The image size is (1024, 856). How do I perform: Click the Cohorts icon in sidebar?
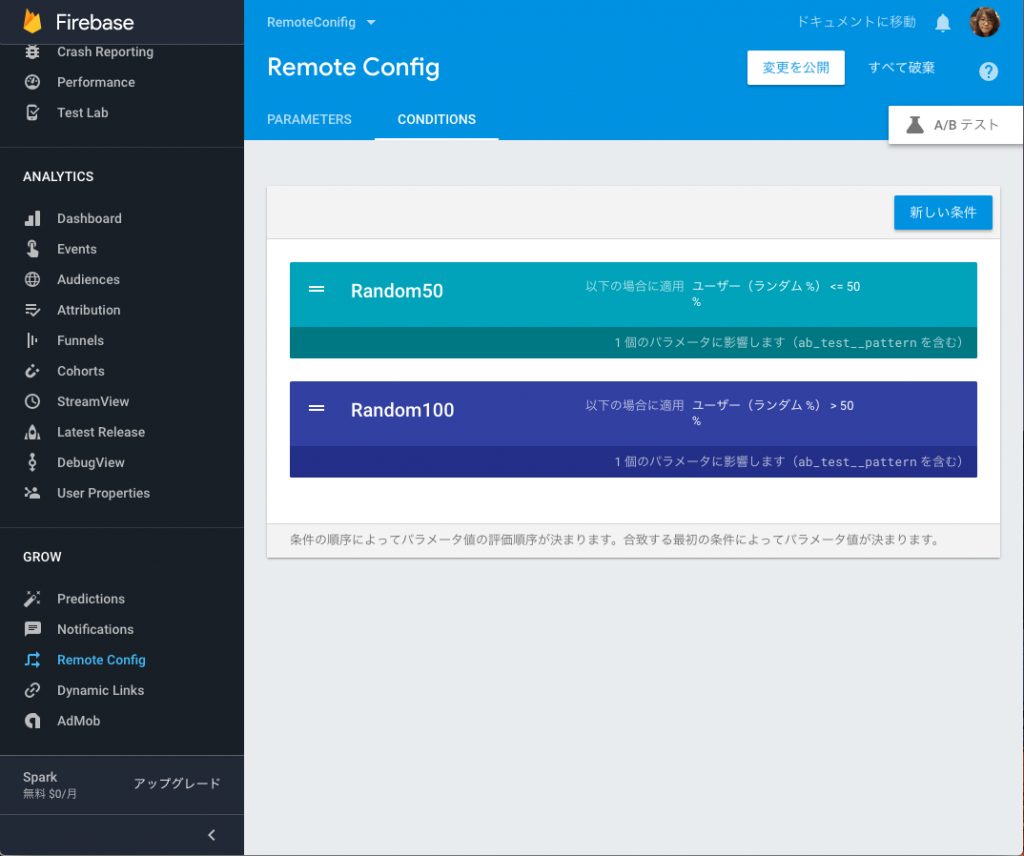pos(32,371)
